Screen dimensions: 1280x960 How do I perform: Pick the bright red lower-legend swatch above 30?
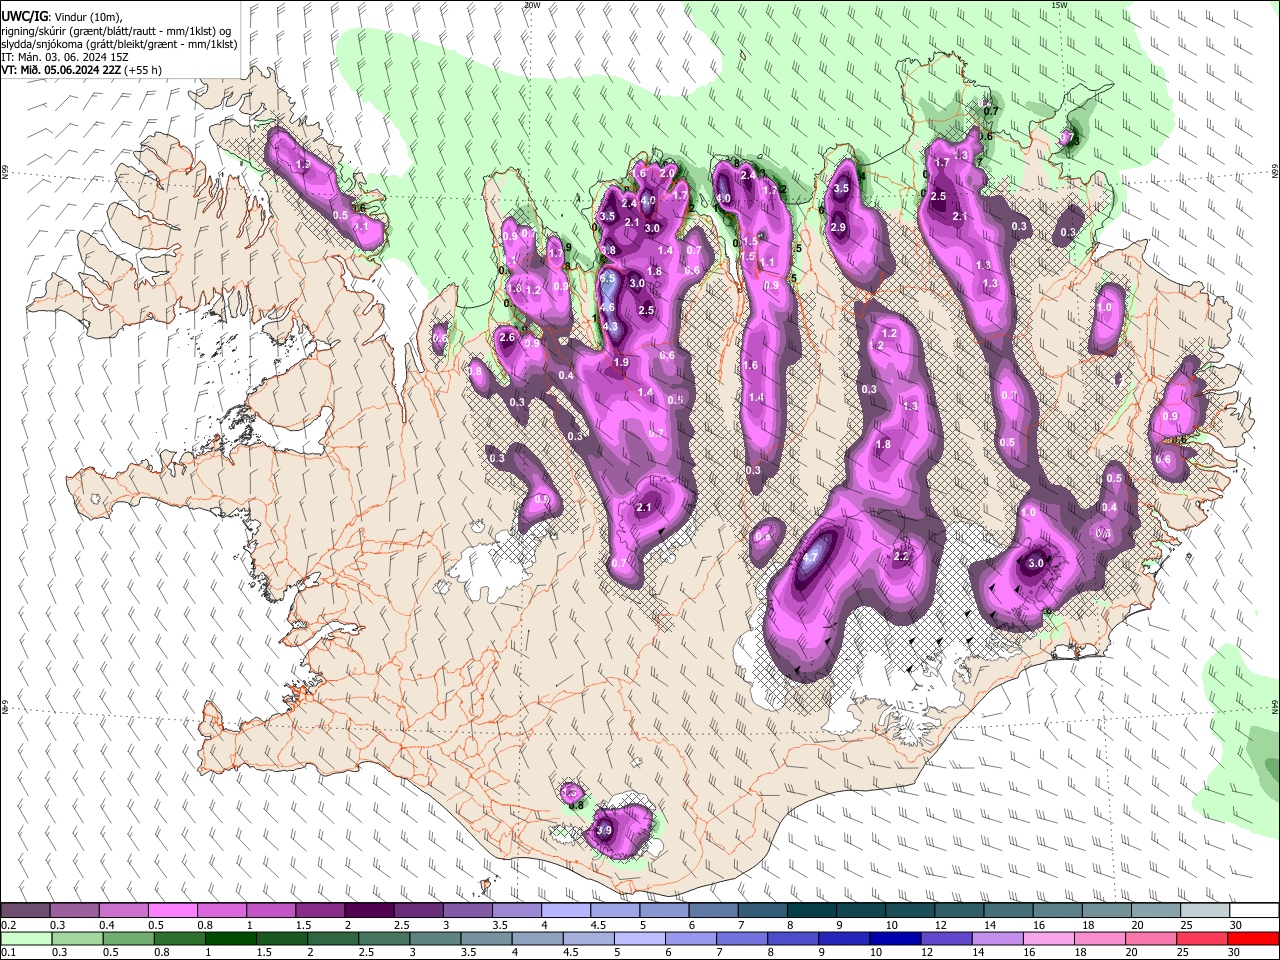point(1253,938)
